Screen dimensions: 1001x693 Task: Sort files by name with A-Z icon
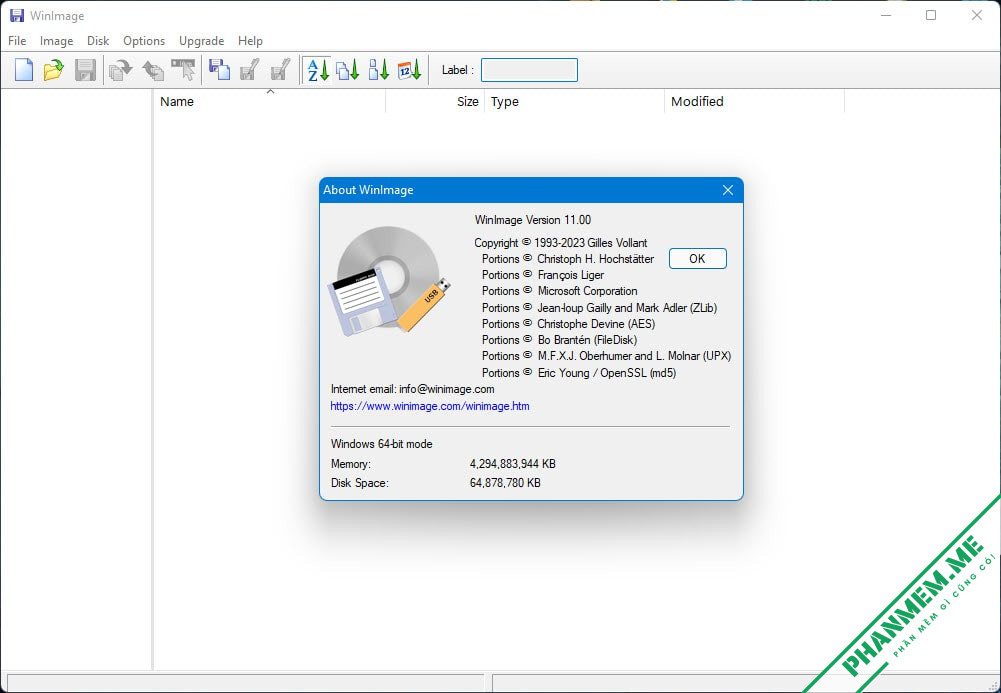tap(317, 70)
